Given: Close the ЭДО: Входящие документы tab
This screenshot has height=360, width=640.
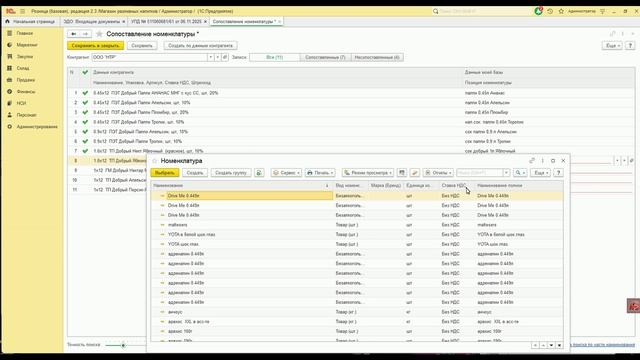Looking at the screenshot, I should 124,21.
